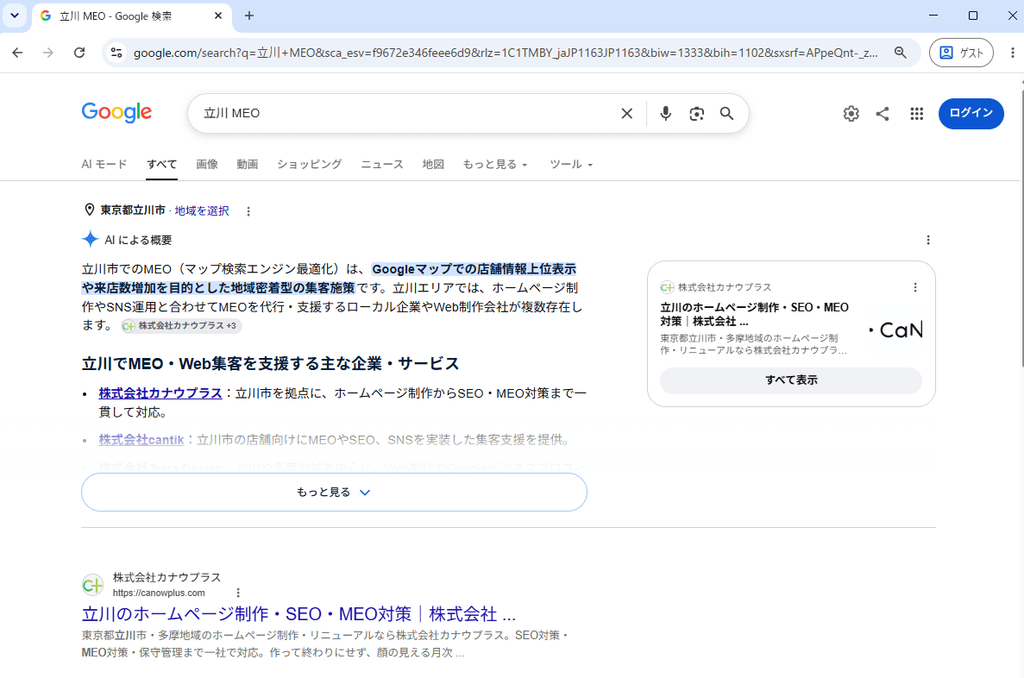The image size is (1024, 678).
Task: Open the ショッピング tab
Action: point(309,164)
